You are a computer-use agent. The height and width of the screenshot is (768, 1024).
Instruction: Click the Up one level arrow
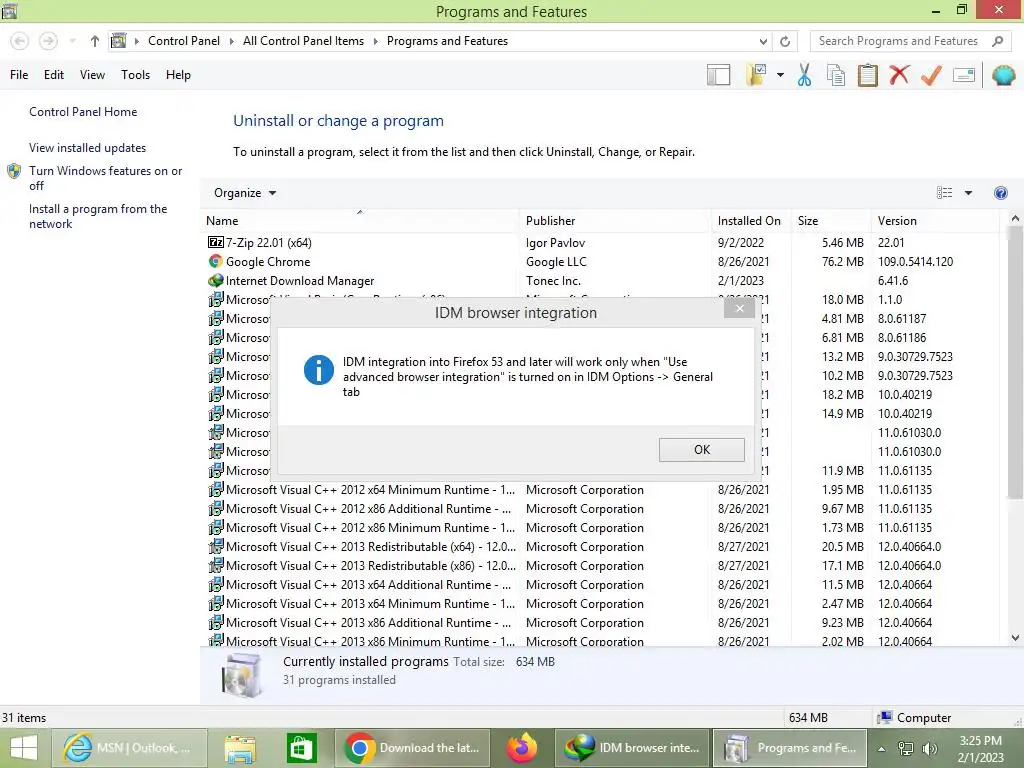coord(95,41)
